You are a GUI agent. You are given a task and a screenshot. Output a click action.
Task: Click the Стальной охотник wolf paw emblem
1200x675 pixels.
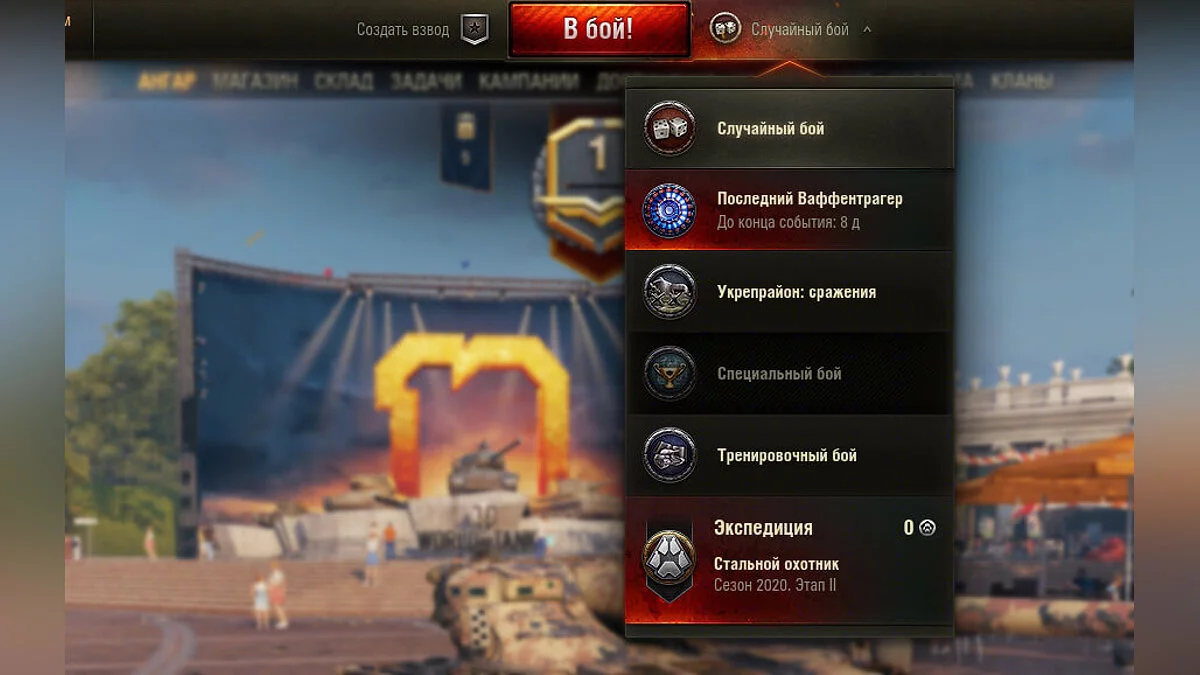(x=669, y=557)
